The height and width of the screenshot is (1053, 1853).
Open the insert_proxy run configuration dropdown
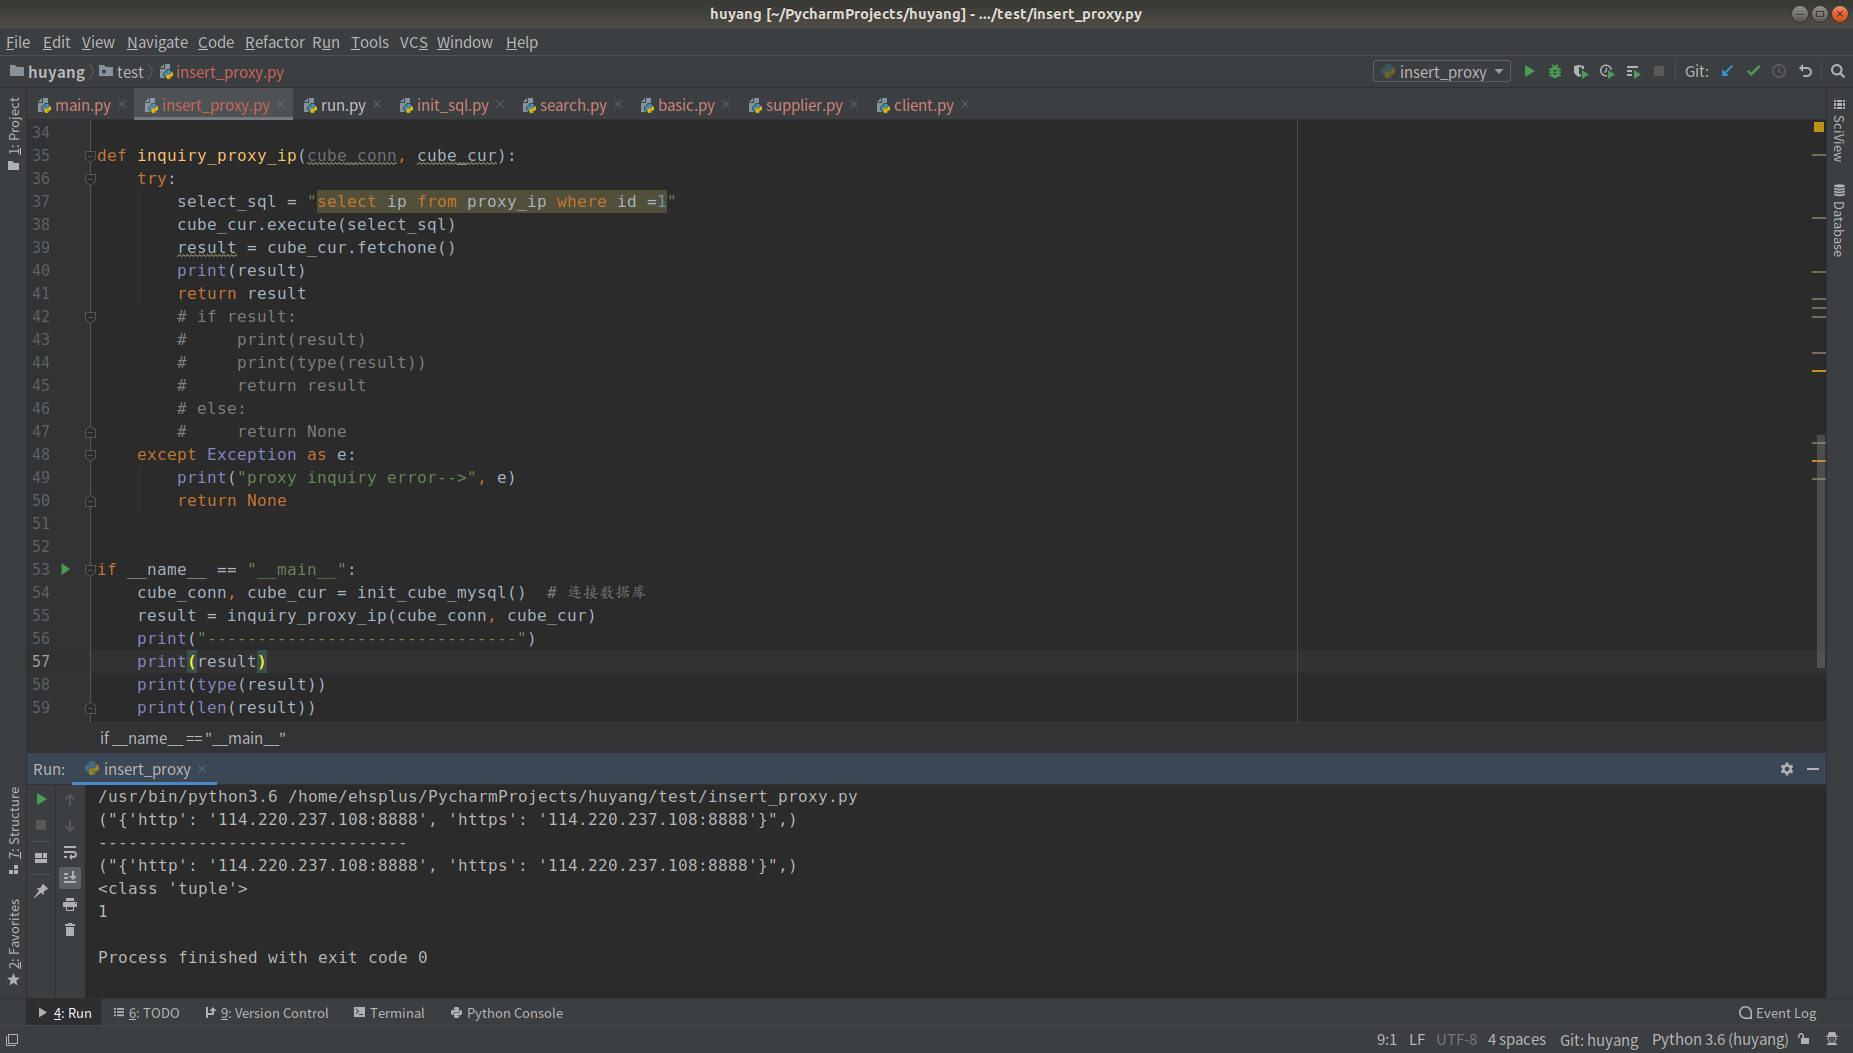[1441, 71]
